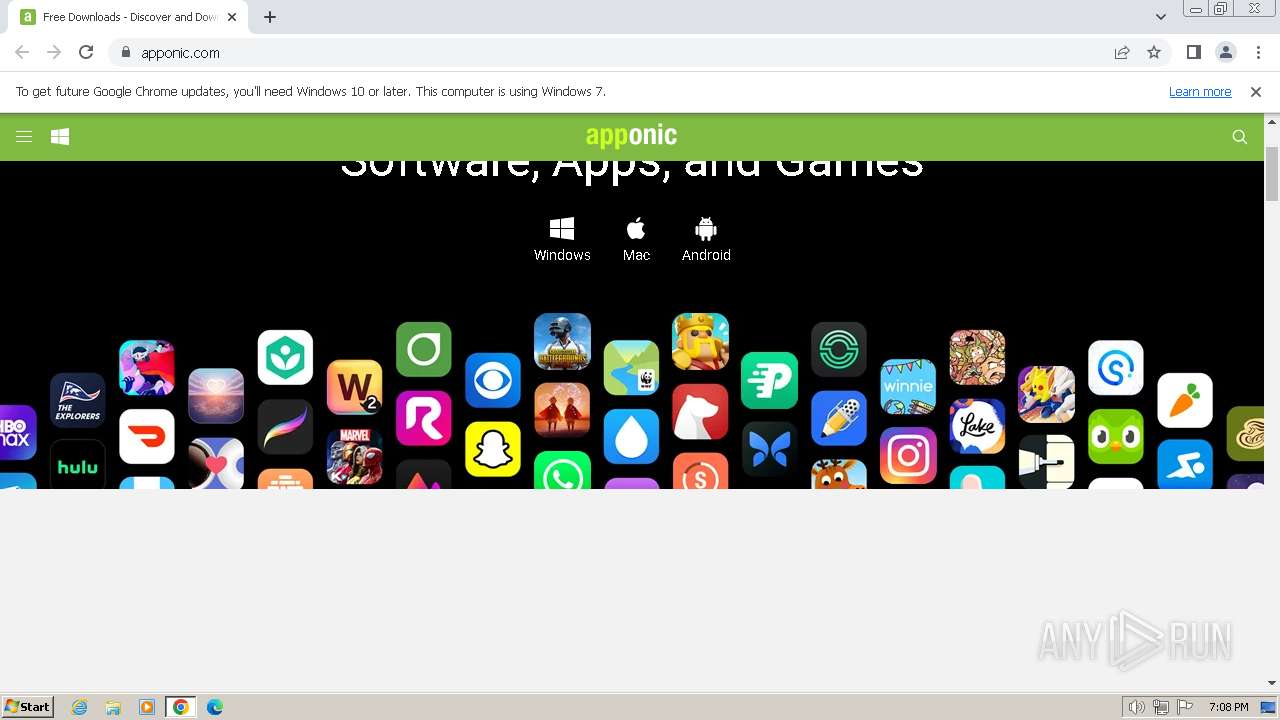Open the Instacart carrot app icon
The image size is (1280, 720).
tap(1185, 400)
